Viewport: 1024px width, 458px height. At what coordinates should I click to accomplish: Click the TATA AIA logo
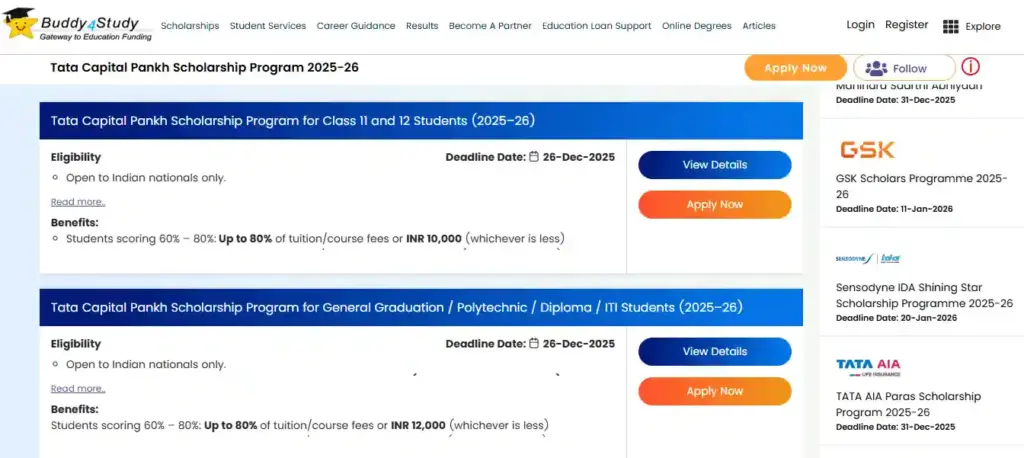pyautogui.click(x=868, y=366)
